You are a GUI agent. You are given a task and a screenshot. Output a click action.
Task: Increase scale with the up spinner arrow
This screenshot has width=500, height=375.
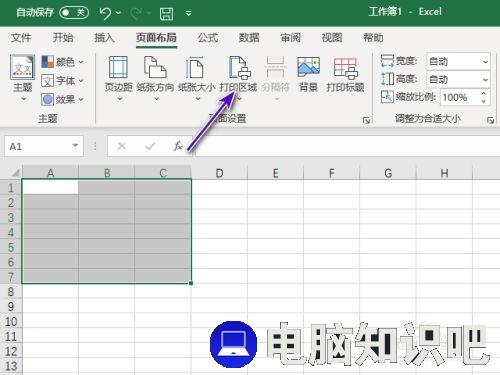[x=484, y=94]
